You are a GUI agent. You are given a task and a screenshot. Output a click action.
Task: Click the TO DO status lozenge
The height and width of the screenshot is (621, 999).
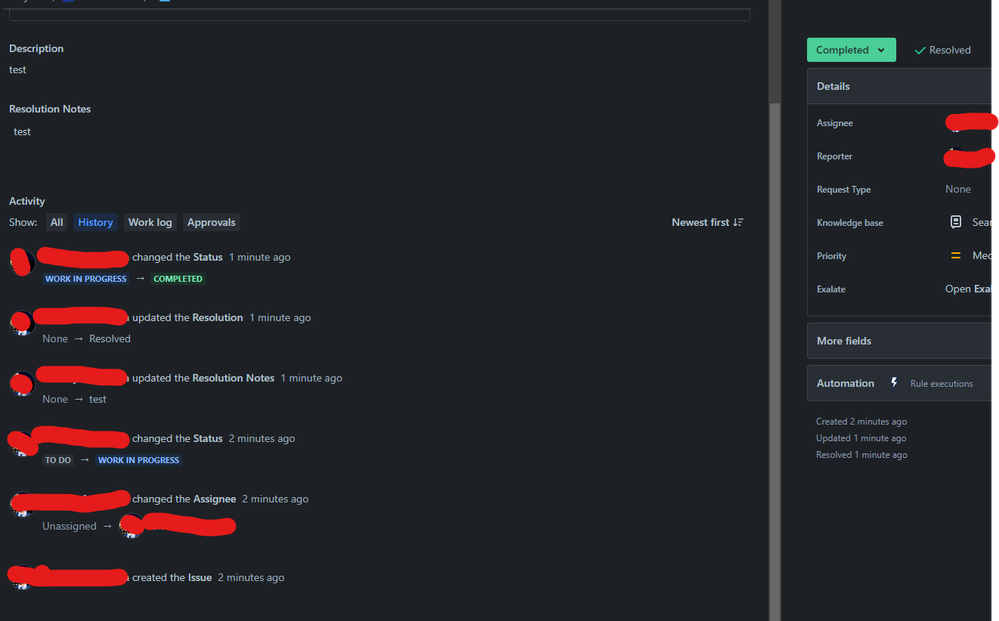tap(58, 460)
